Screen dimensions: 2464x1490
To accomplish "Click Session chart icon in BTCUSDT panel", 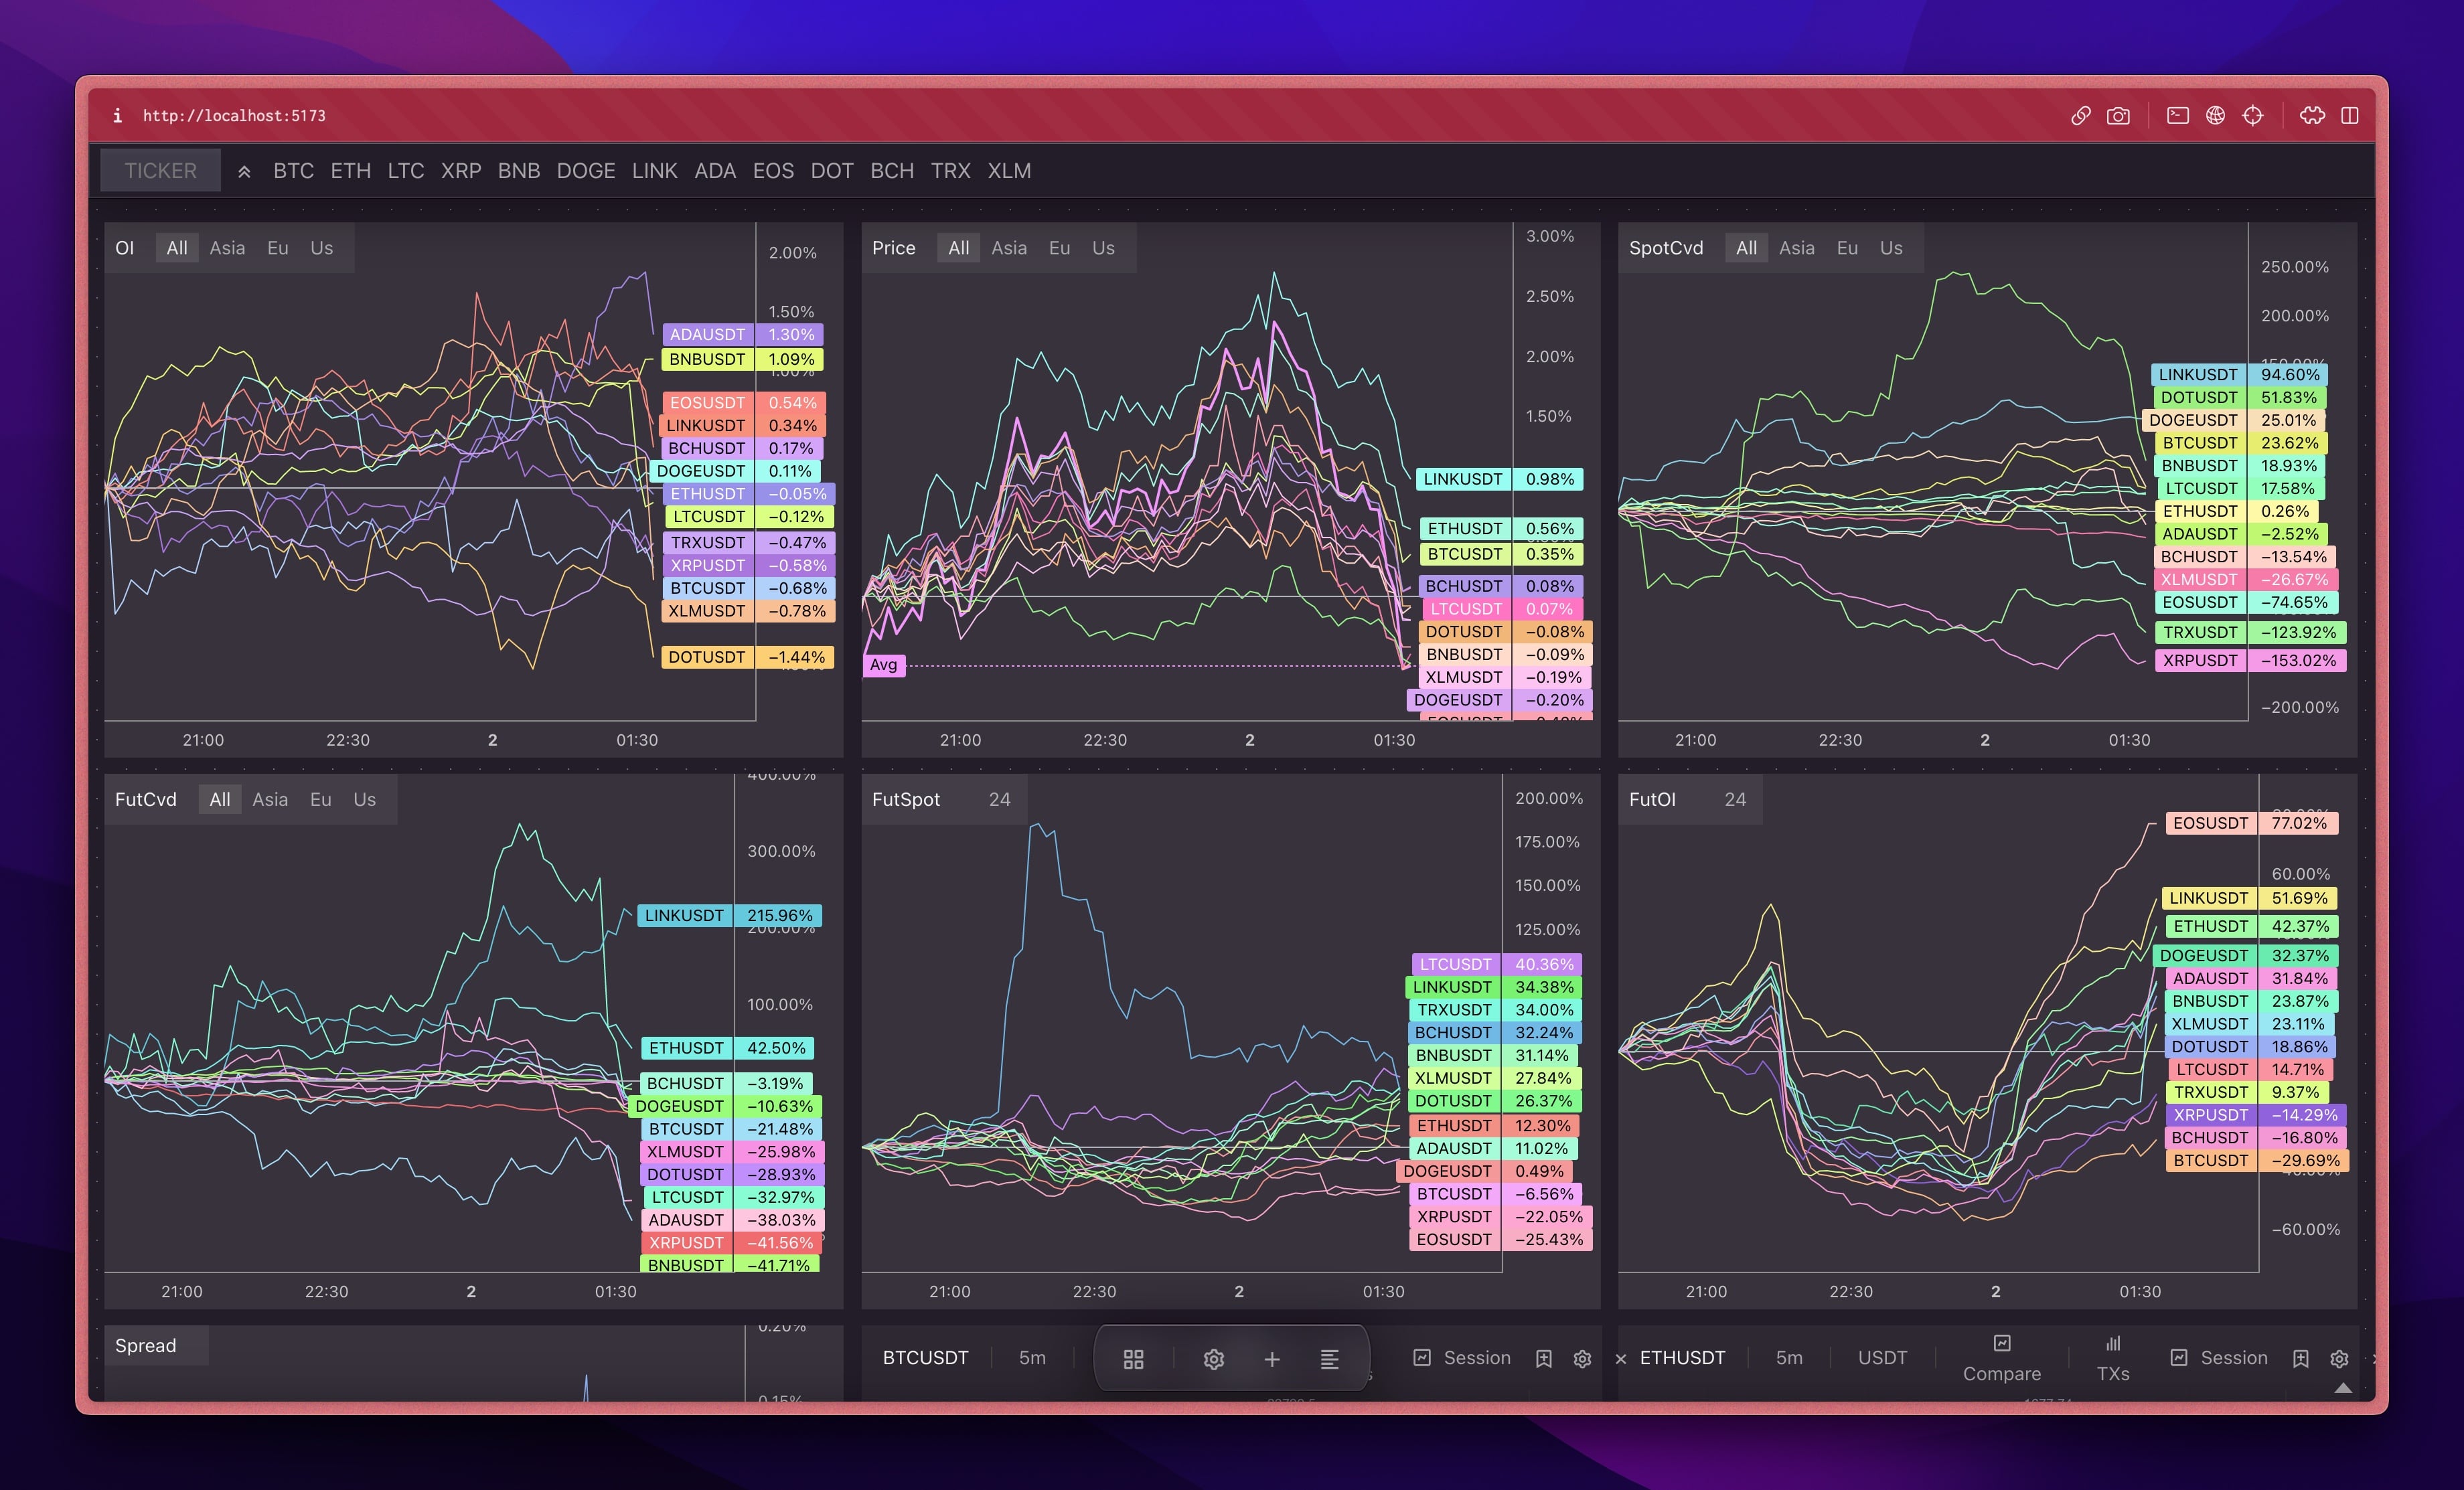I will coord(1422,1357).
